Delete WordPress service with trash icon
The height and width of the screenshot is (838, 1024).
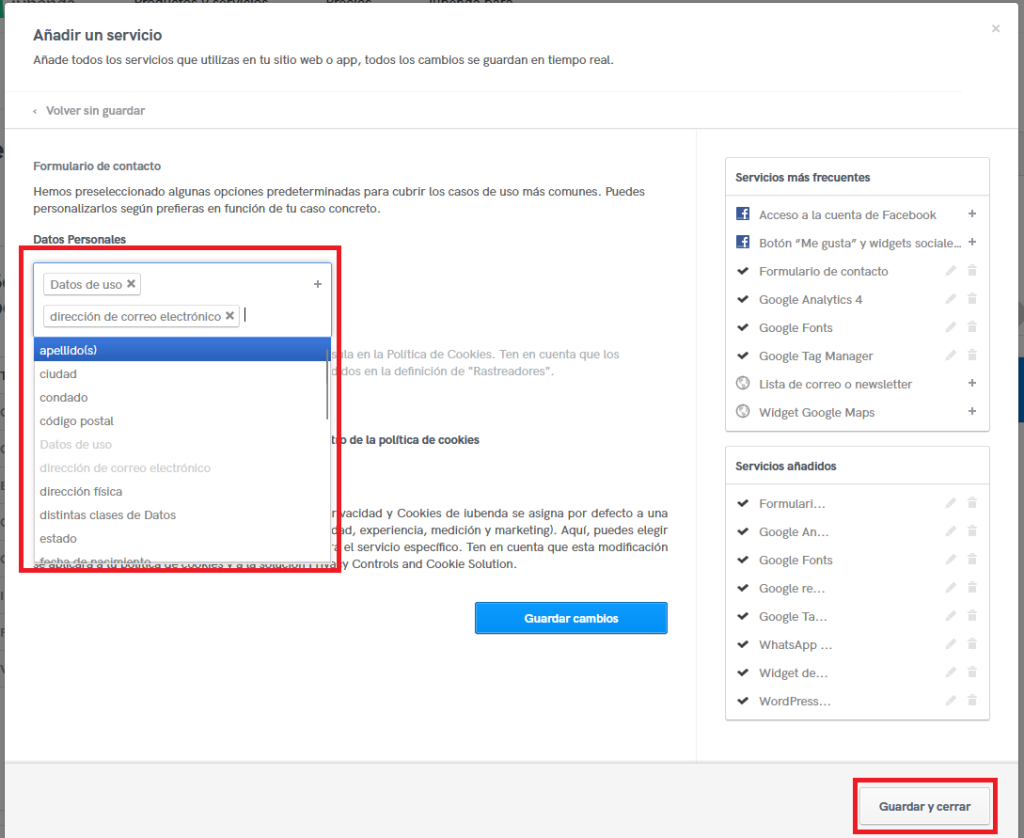[972, 701]
